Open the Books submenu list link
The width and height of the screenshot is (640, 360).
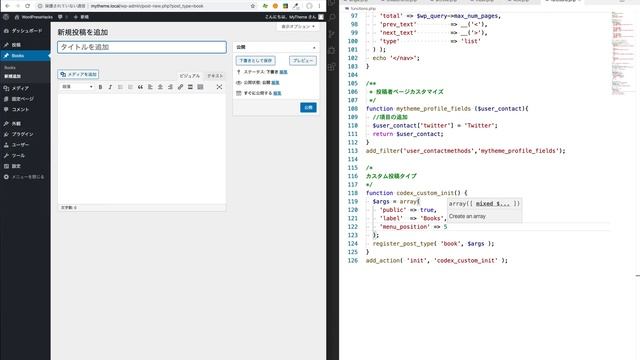pos(10,68)
